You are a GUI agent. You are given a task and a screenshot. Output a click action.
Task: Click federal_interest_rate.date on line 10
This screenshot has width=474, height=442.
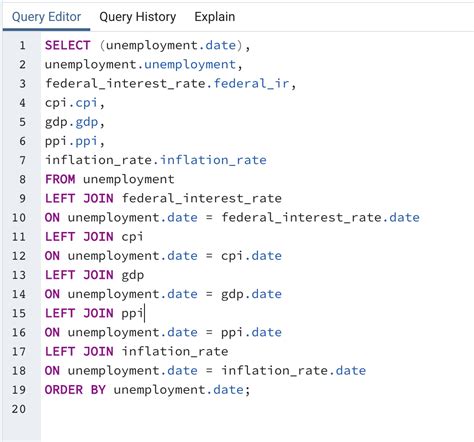pyautogui.click(x=320, y=218)
